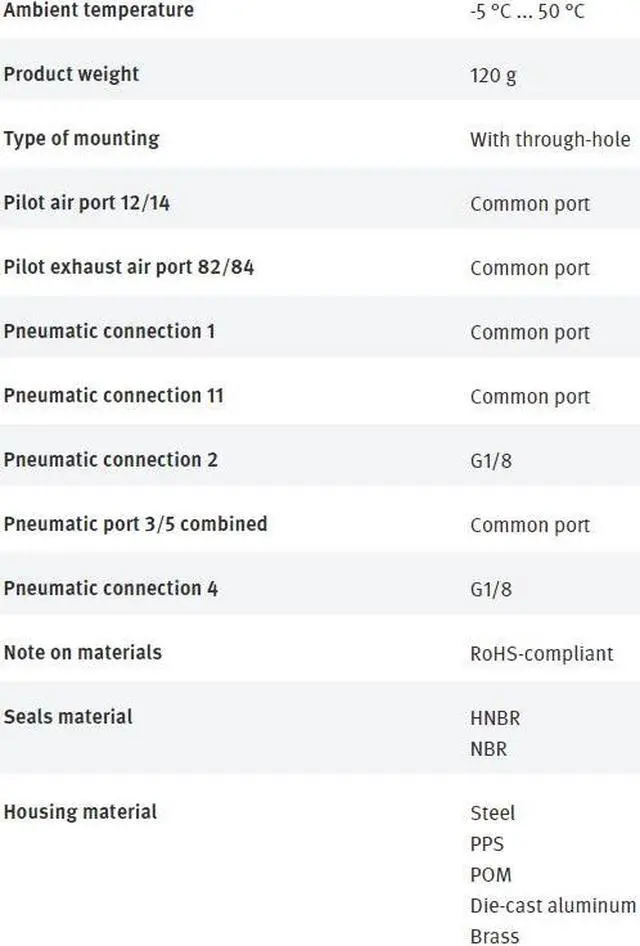Select Pilot air port 12/14 row label
Viewport: 640px width, 946px height.
87,203
